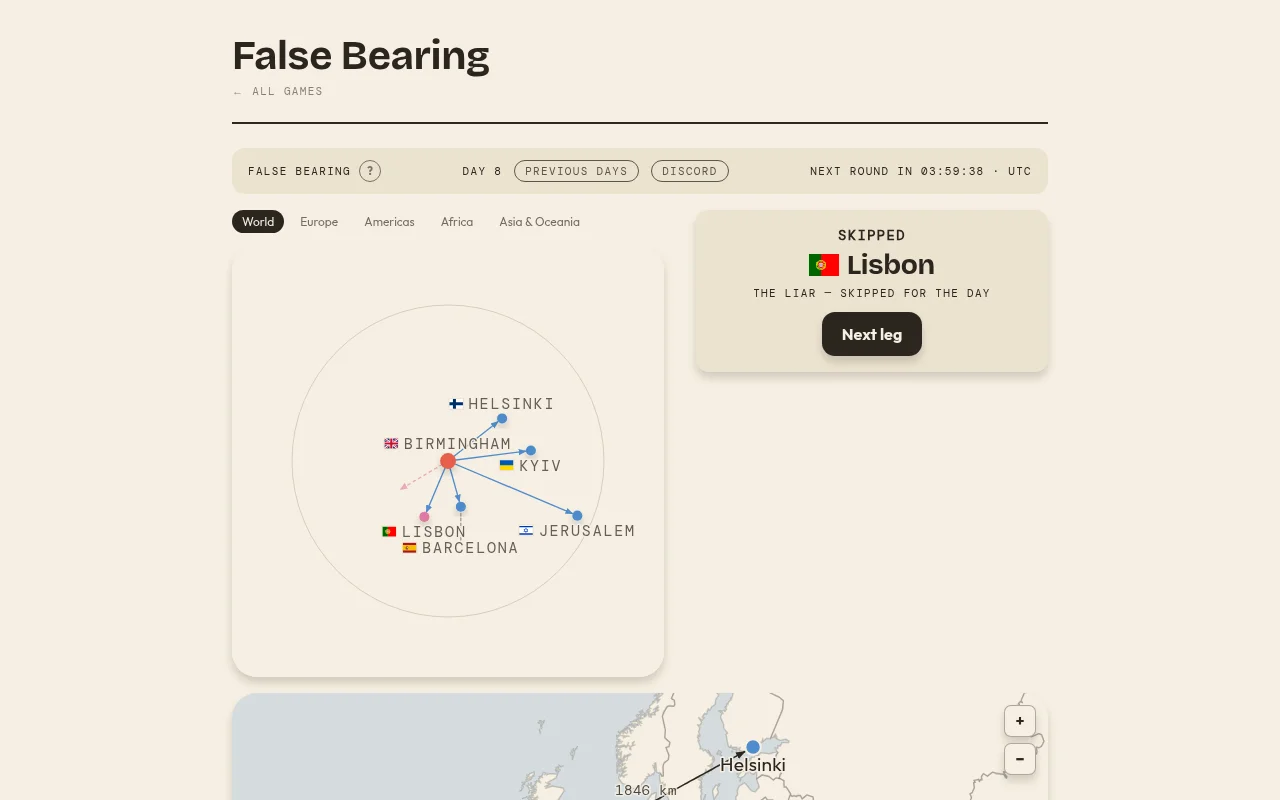Click the Portugal flag next to Lisbon label in radar

(x=389, y=531)
